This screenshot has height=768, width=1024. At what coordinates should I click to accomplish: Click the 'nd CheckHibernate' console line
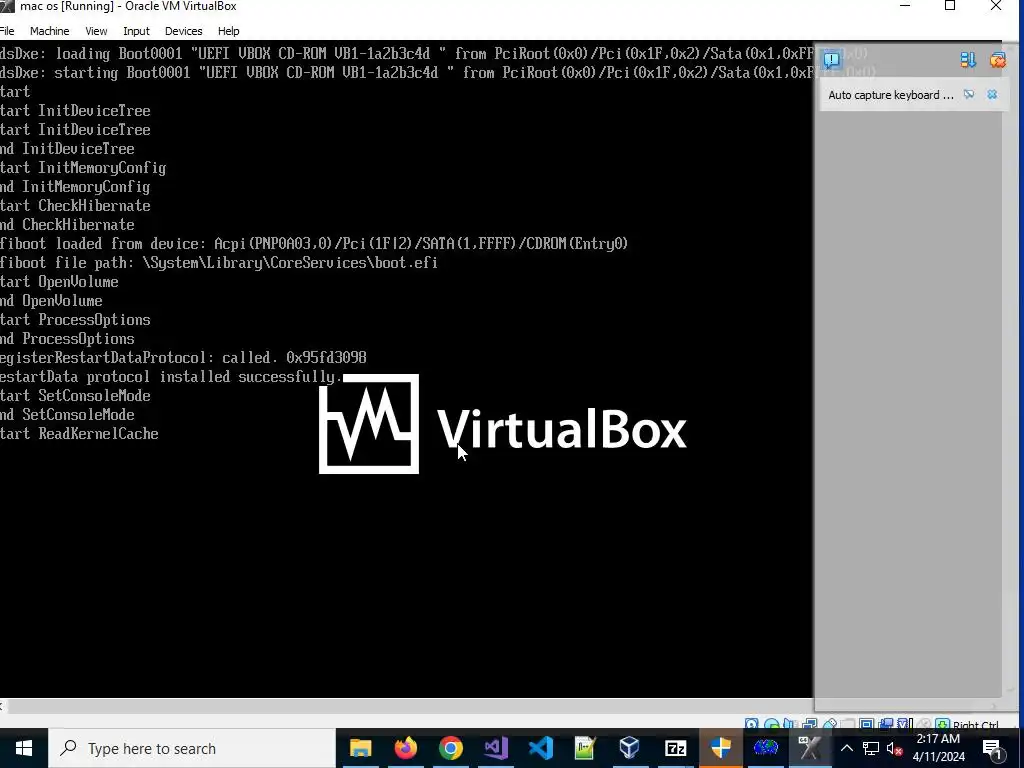[67, 225]
